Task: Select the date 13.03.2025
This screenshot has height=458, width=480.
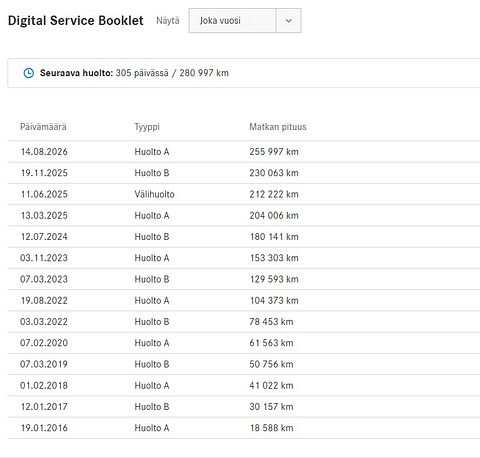Action: pyautogui.click(x=44, y=216)
